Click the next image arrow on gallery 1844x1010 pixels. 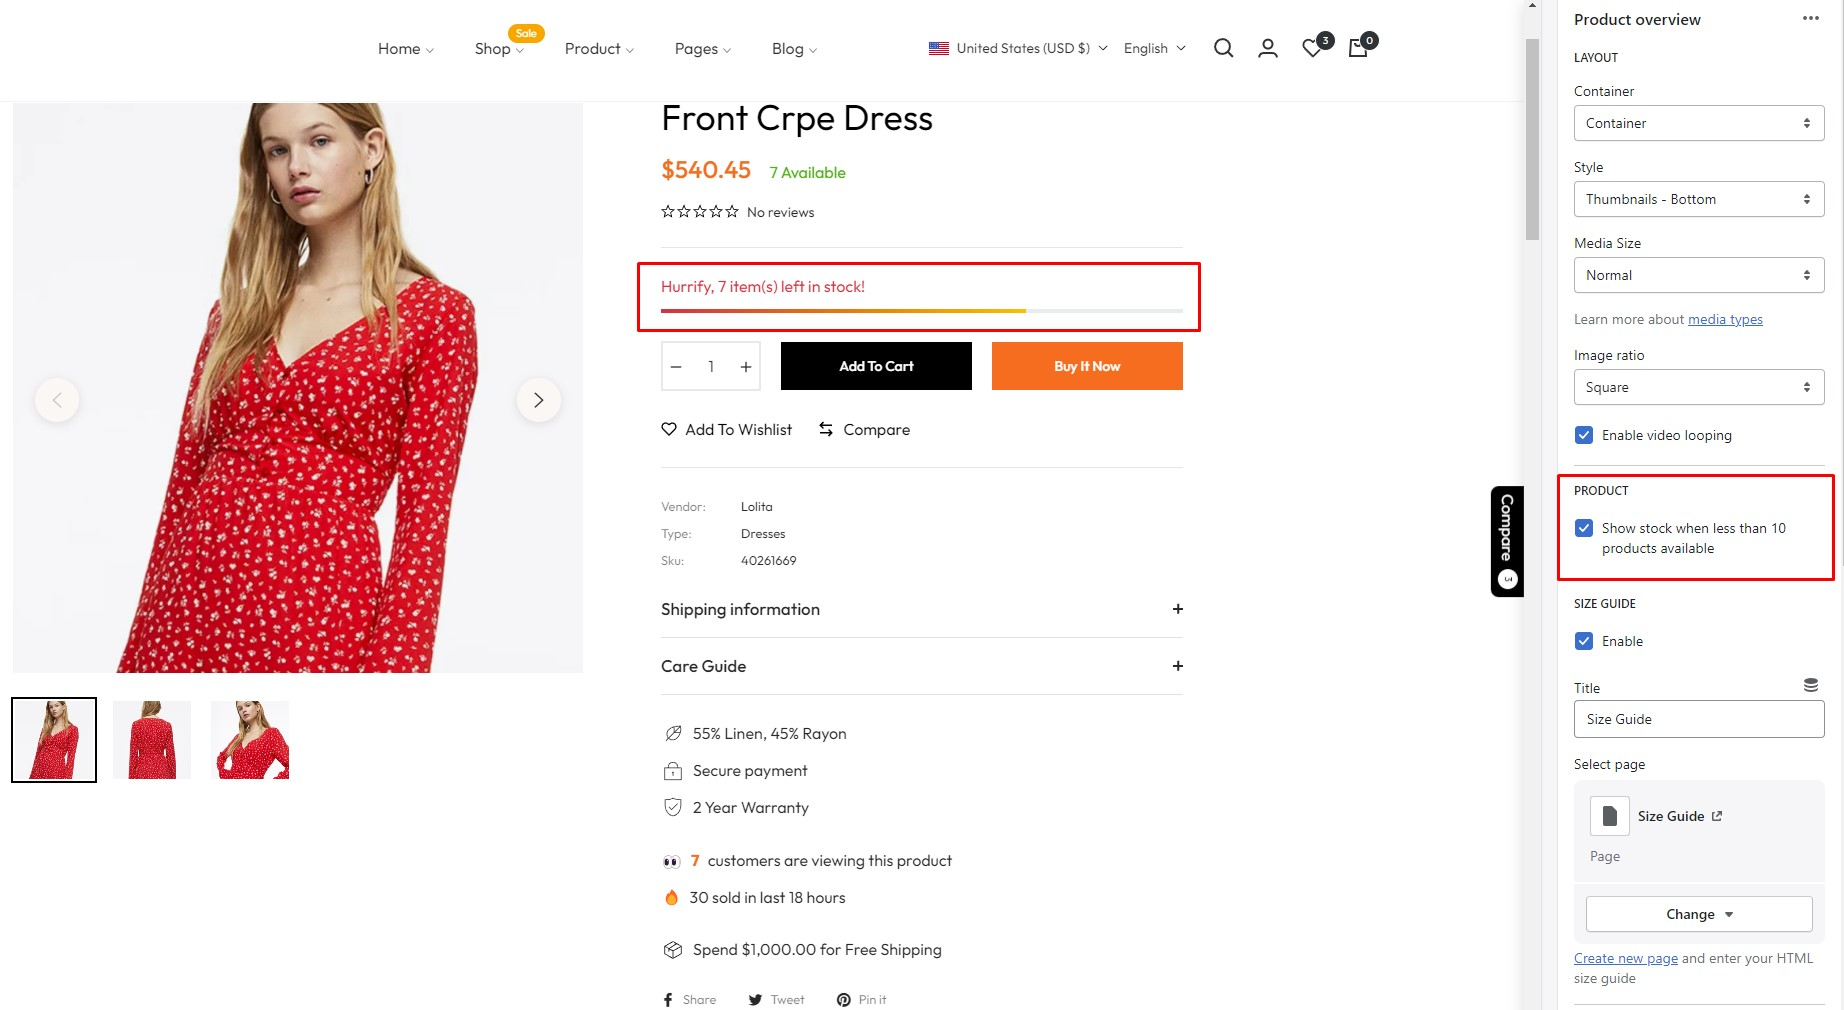click(538, 400)
